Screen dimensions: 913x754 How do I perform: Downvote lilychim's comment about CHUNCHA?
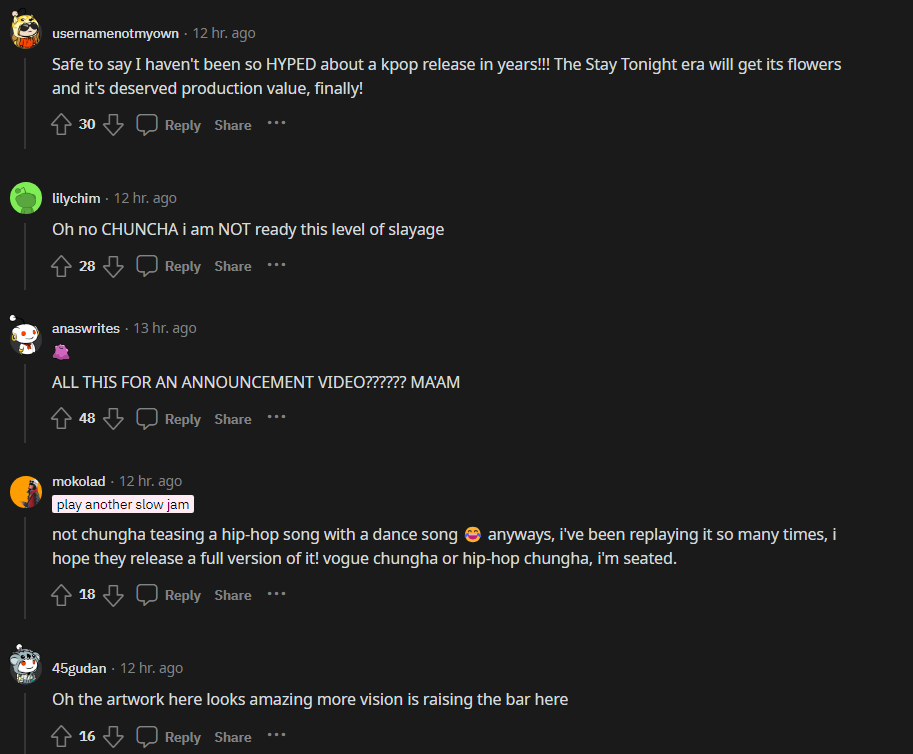[114, 267]
